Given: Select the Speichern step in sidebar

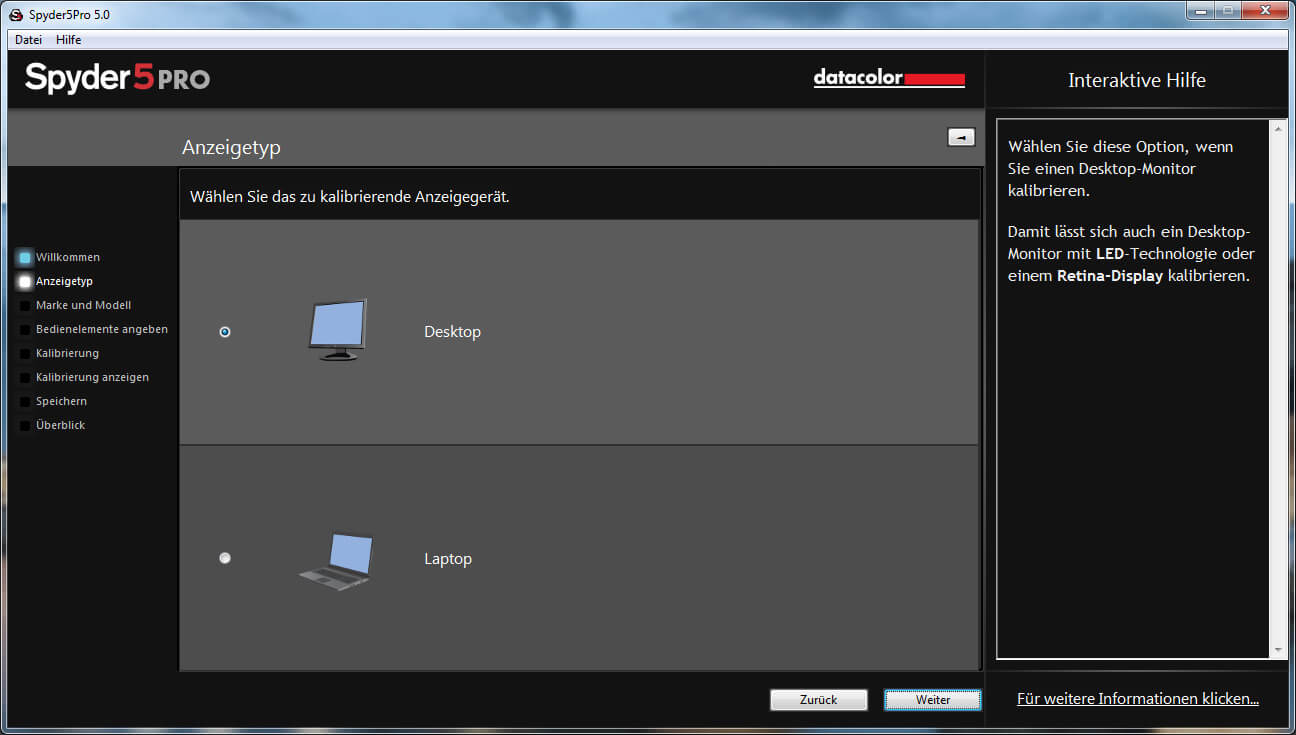Looking at the screenshot, I should coord(61,401).
